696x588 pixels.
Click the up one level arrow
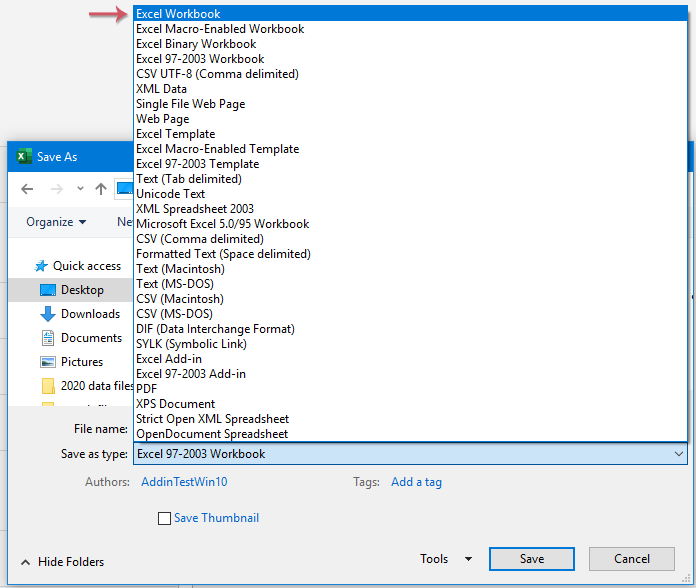(x=100, y=189)
